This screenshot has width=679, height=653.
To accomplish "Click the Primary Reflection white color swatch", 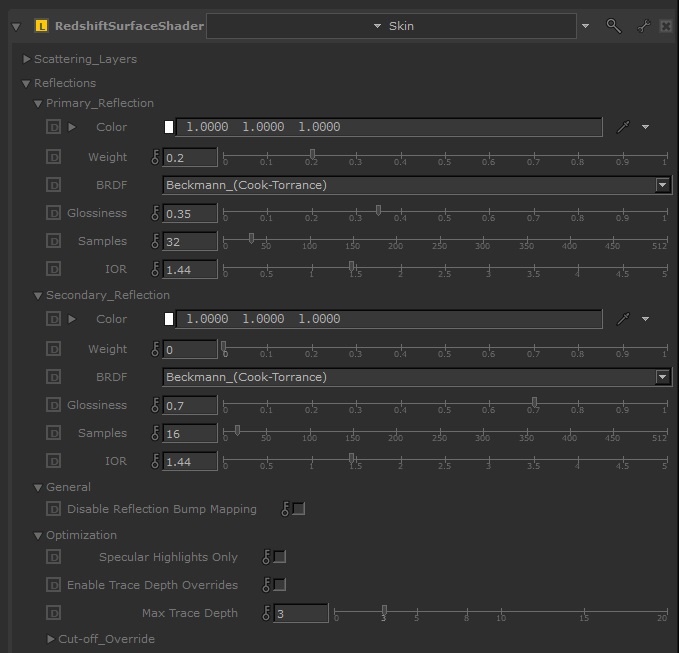I will tap(169, 127).
